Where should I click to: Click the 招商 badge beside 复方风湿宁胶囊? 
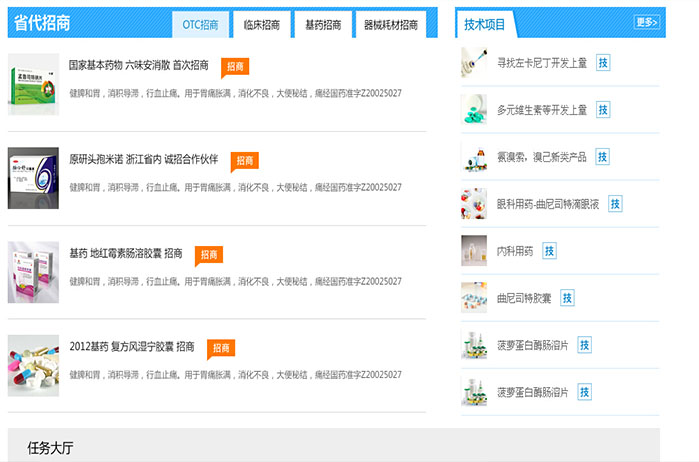[x=221, y=347]
